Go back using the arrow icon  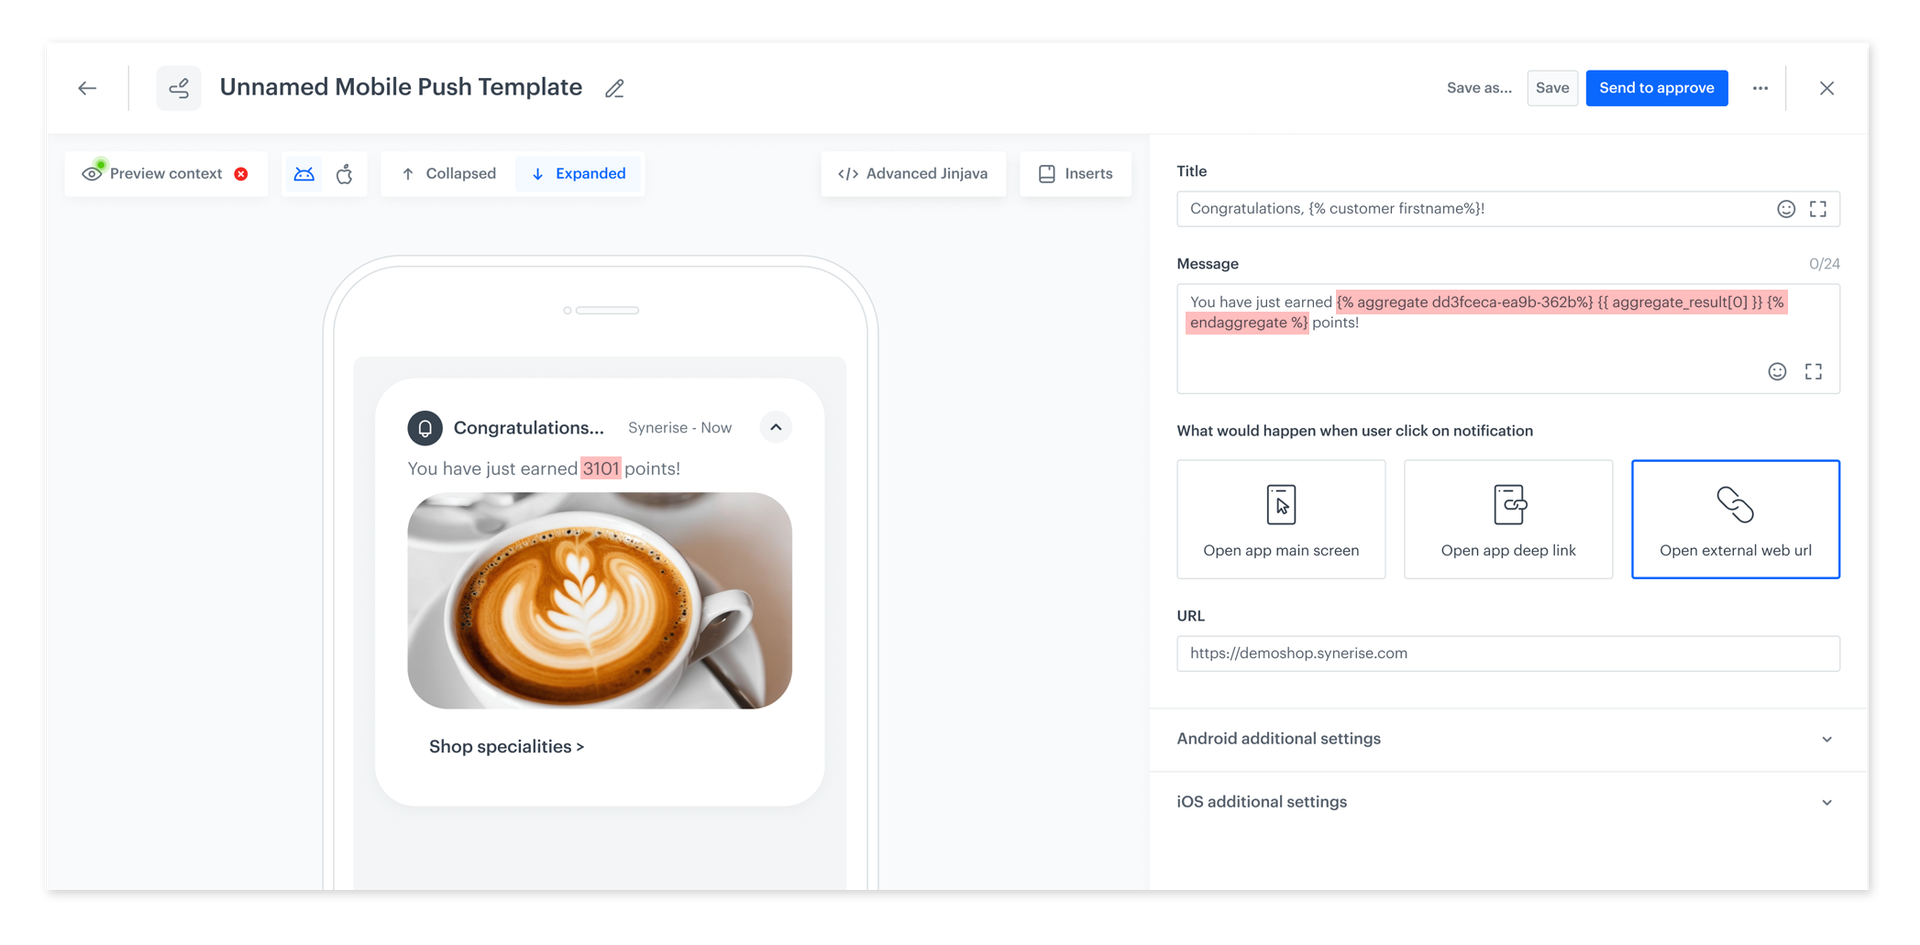point(87,88)
